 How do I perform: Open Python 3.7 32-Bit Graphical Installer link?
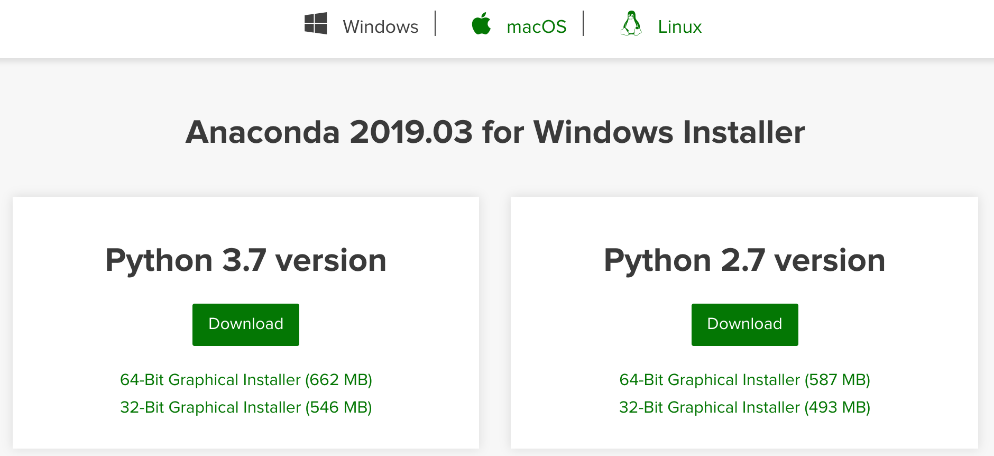[246, 407]
